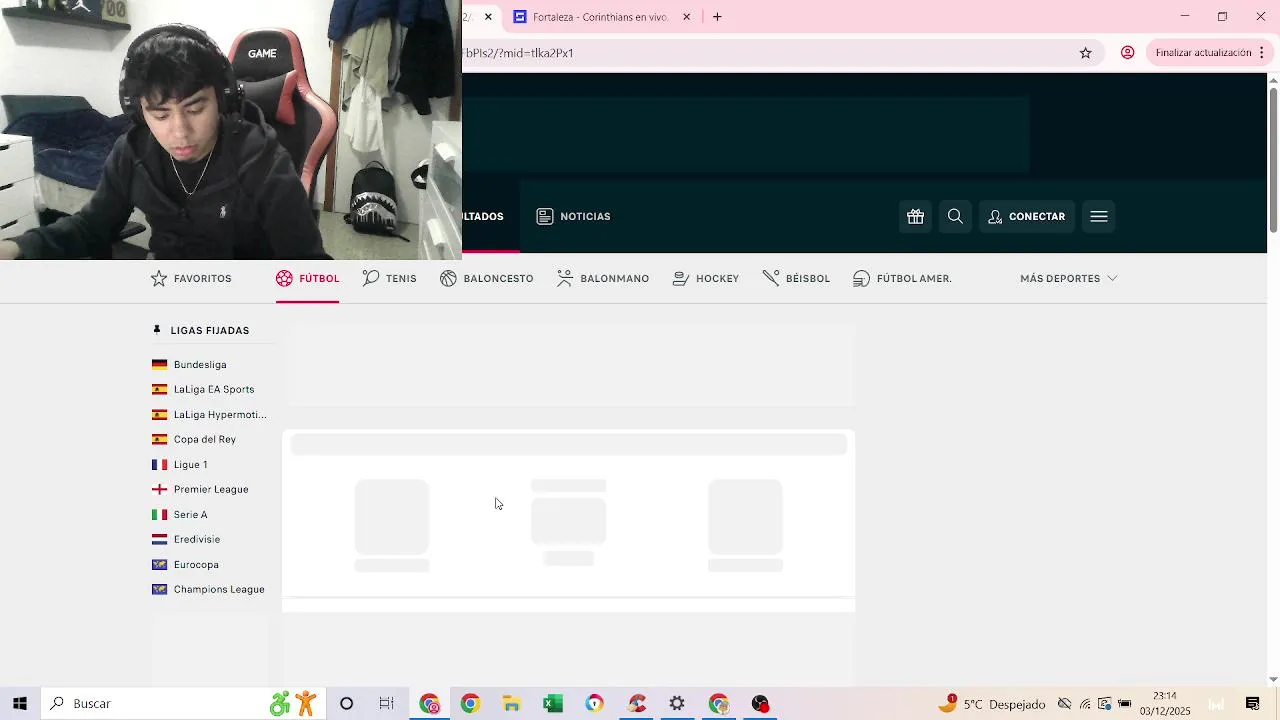Click the browser address bar URL
The height and width of the screenshot is (720, 1280).
518,53
